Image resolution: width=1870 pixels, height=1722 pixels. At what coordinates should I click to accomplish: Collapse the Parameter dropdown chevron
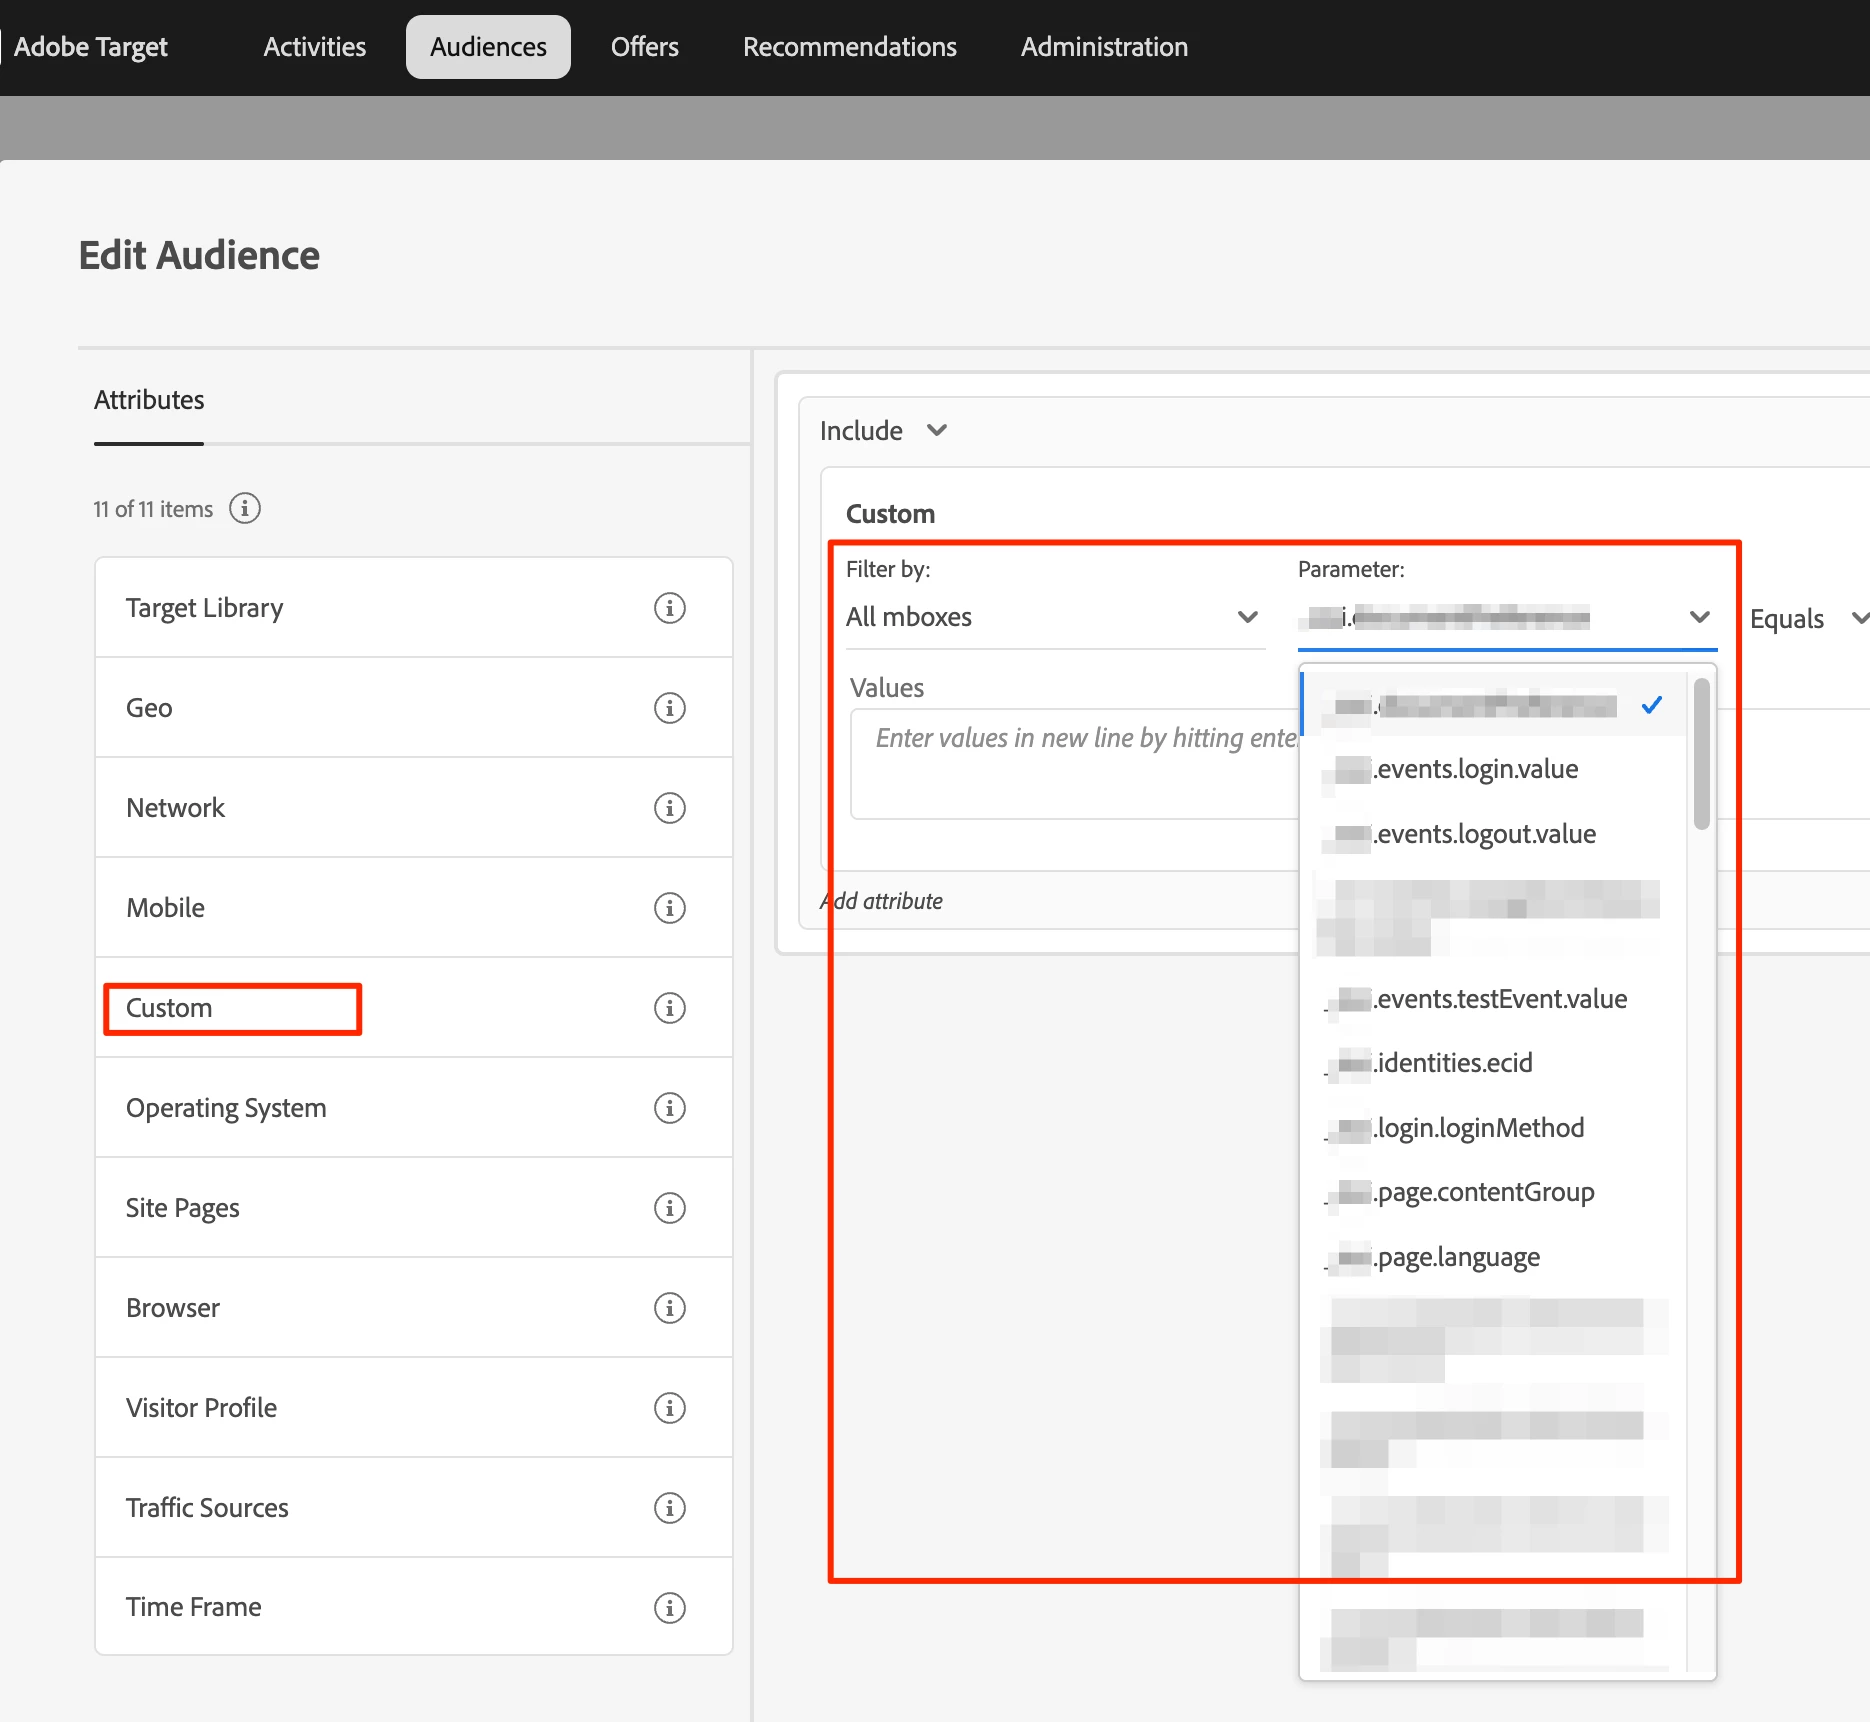(1699, 617)
